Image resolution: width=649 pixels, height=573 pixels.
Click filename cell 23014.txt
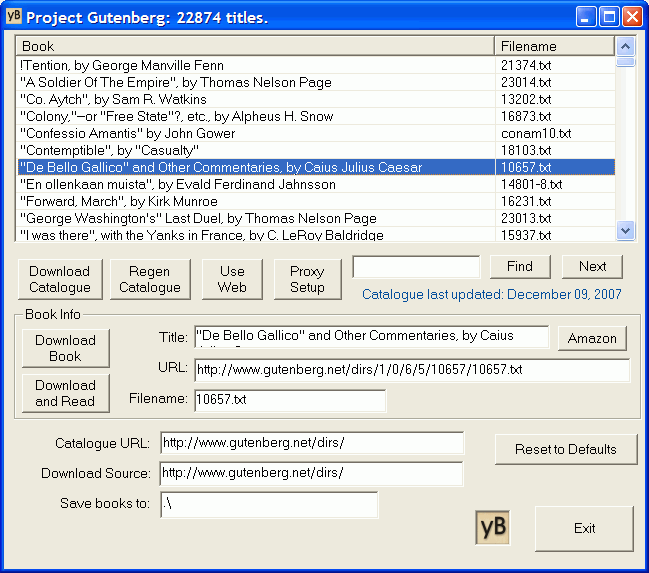pyautogui.click(x=555, y=82)
